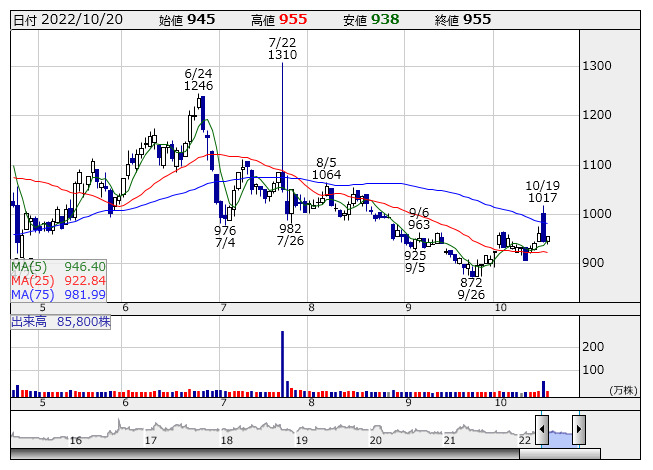Click the 高値 955 high price
Image resolution: width=653 pixels, height=470 pixels.
(279, 20)
